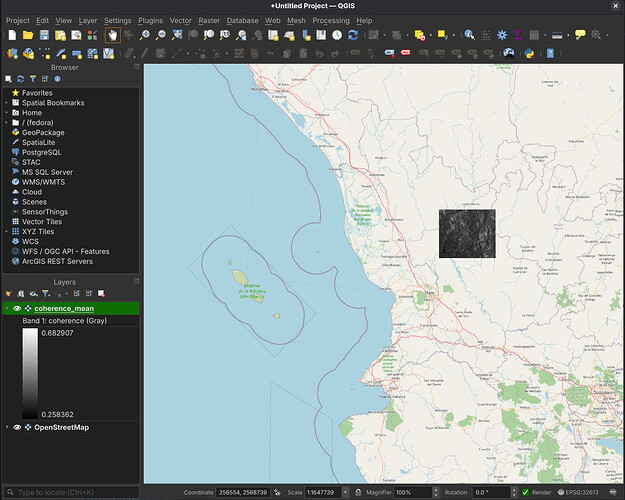Image resolution: width=625 pixels, height=500 pixels.
Task: Toggle visibility of OpenStreetMap layer
Action: pos(17,427)
